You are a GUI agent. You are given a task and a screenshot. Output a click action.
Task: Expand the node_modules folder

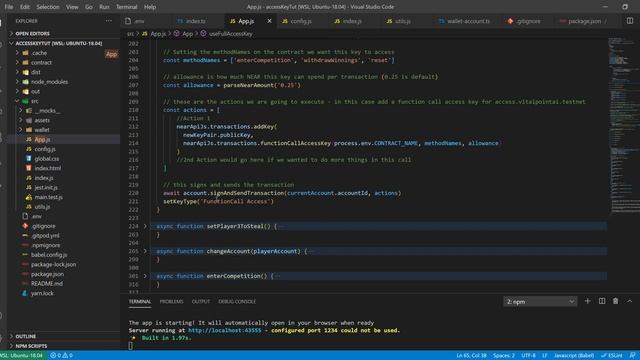49,82
